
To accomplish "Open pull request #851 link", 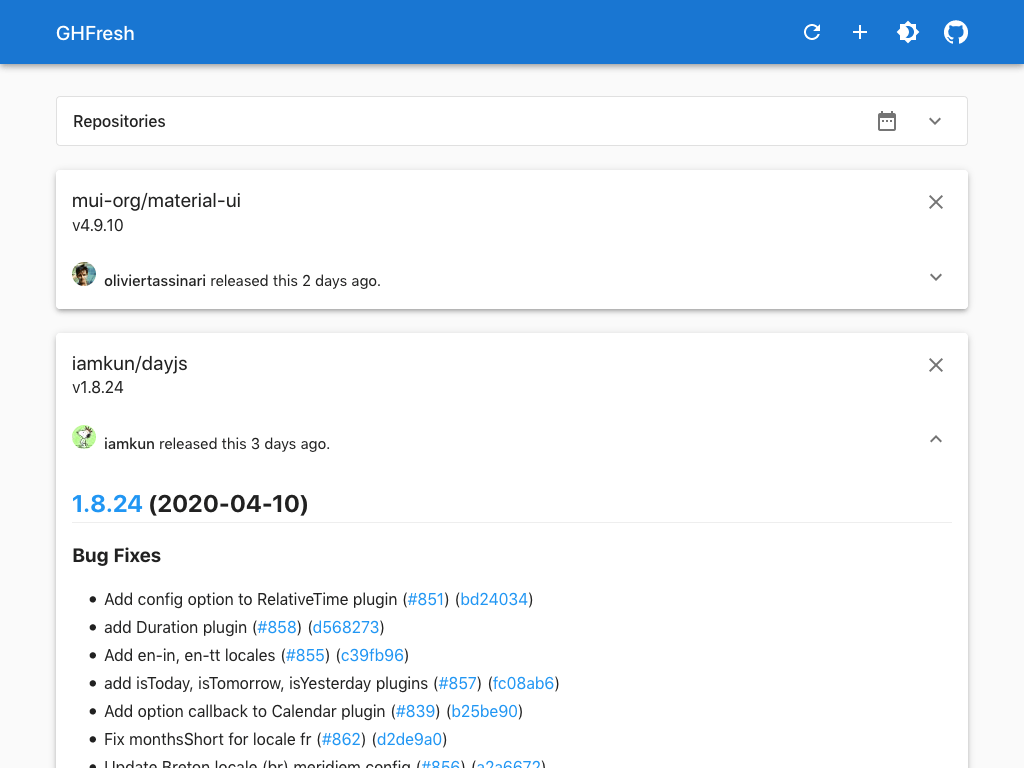I will [x=426, y=600].
